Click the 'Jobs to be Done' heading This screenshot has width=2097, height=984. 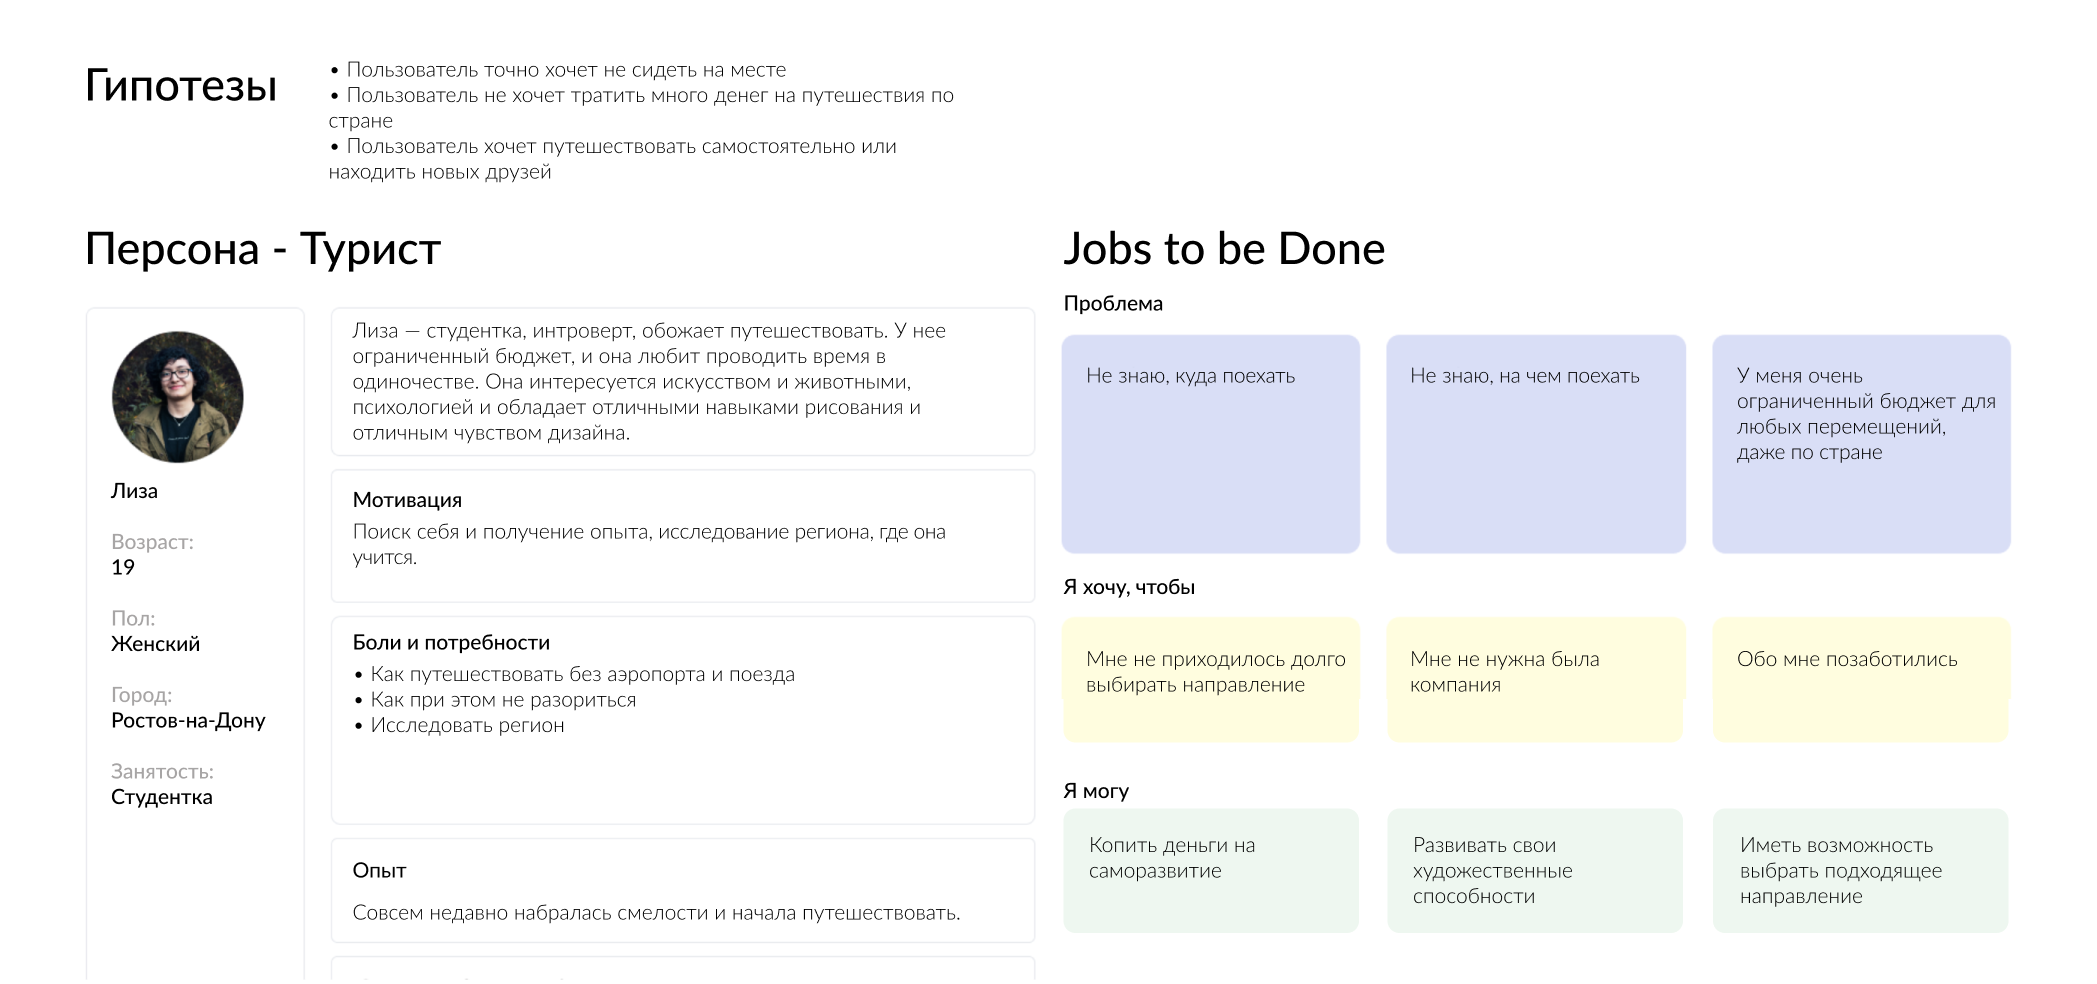click(1224, 248)
